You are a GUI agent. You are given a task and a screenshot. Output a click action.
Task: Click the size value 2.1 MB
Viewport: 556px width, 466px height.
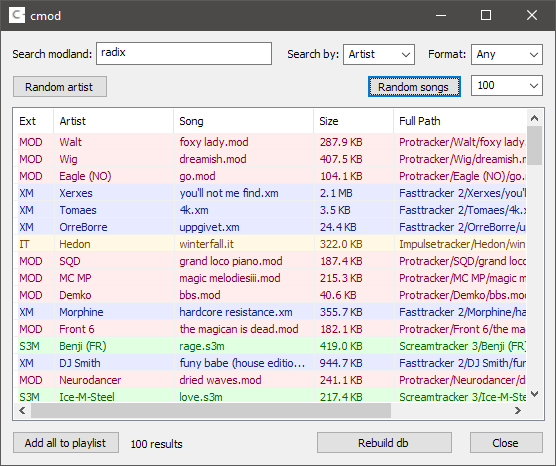(x=336, y=193)
